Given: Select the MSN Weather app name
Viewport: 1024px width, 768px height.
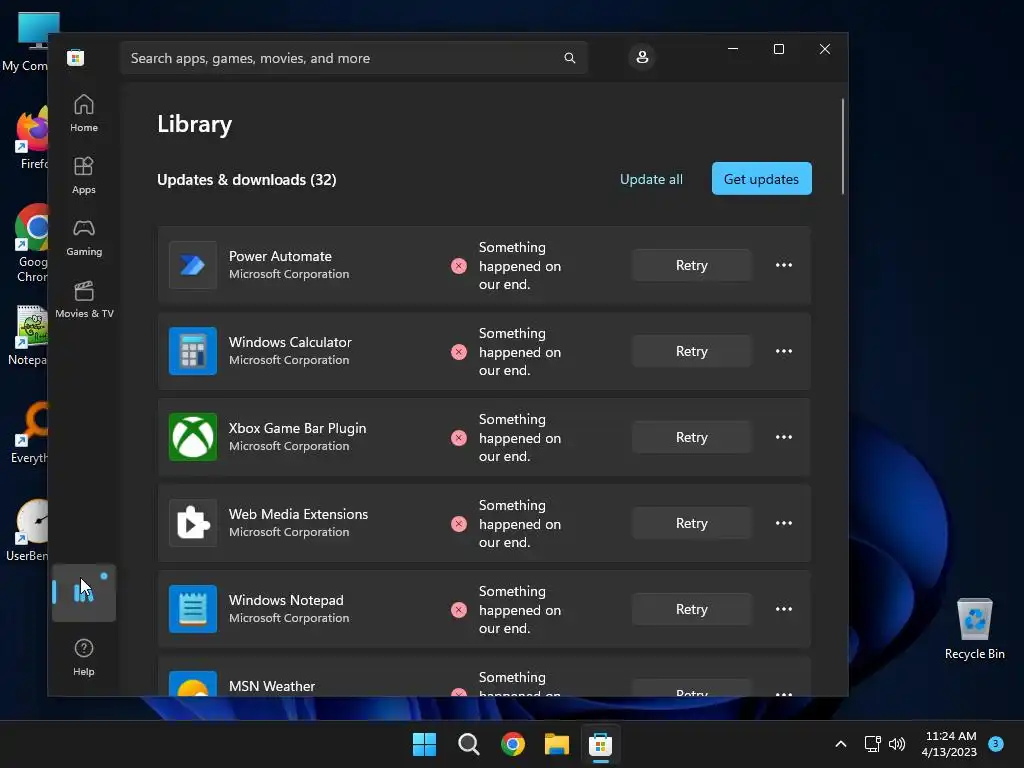Looking at the screenshot, I should click(x=272, y=686).
